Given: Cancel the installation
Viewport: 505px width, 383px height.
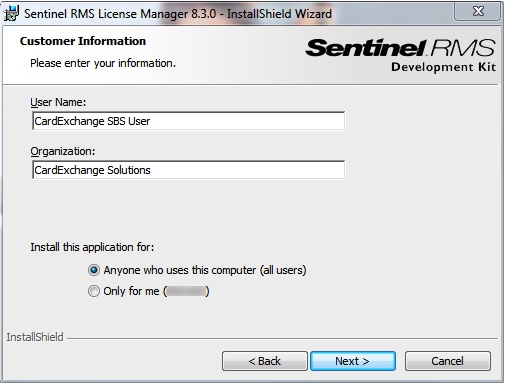Looking at the screenshot, I should pyautogui.click(x=447, y=361).
